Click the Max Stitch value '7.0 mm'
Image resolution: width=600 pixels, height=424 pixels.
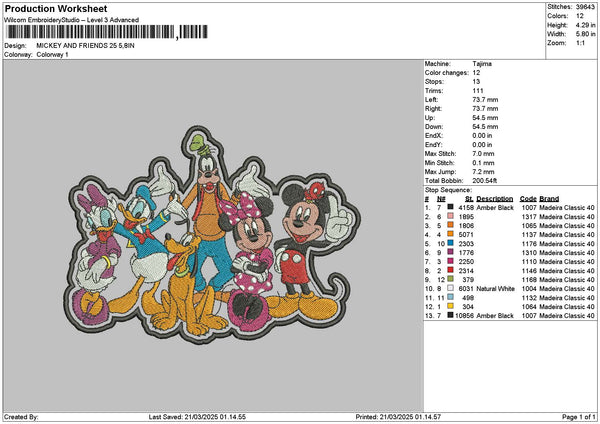click(483, 153)
